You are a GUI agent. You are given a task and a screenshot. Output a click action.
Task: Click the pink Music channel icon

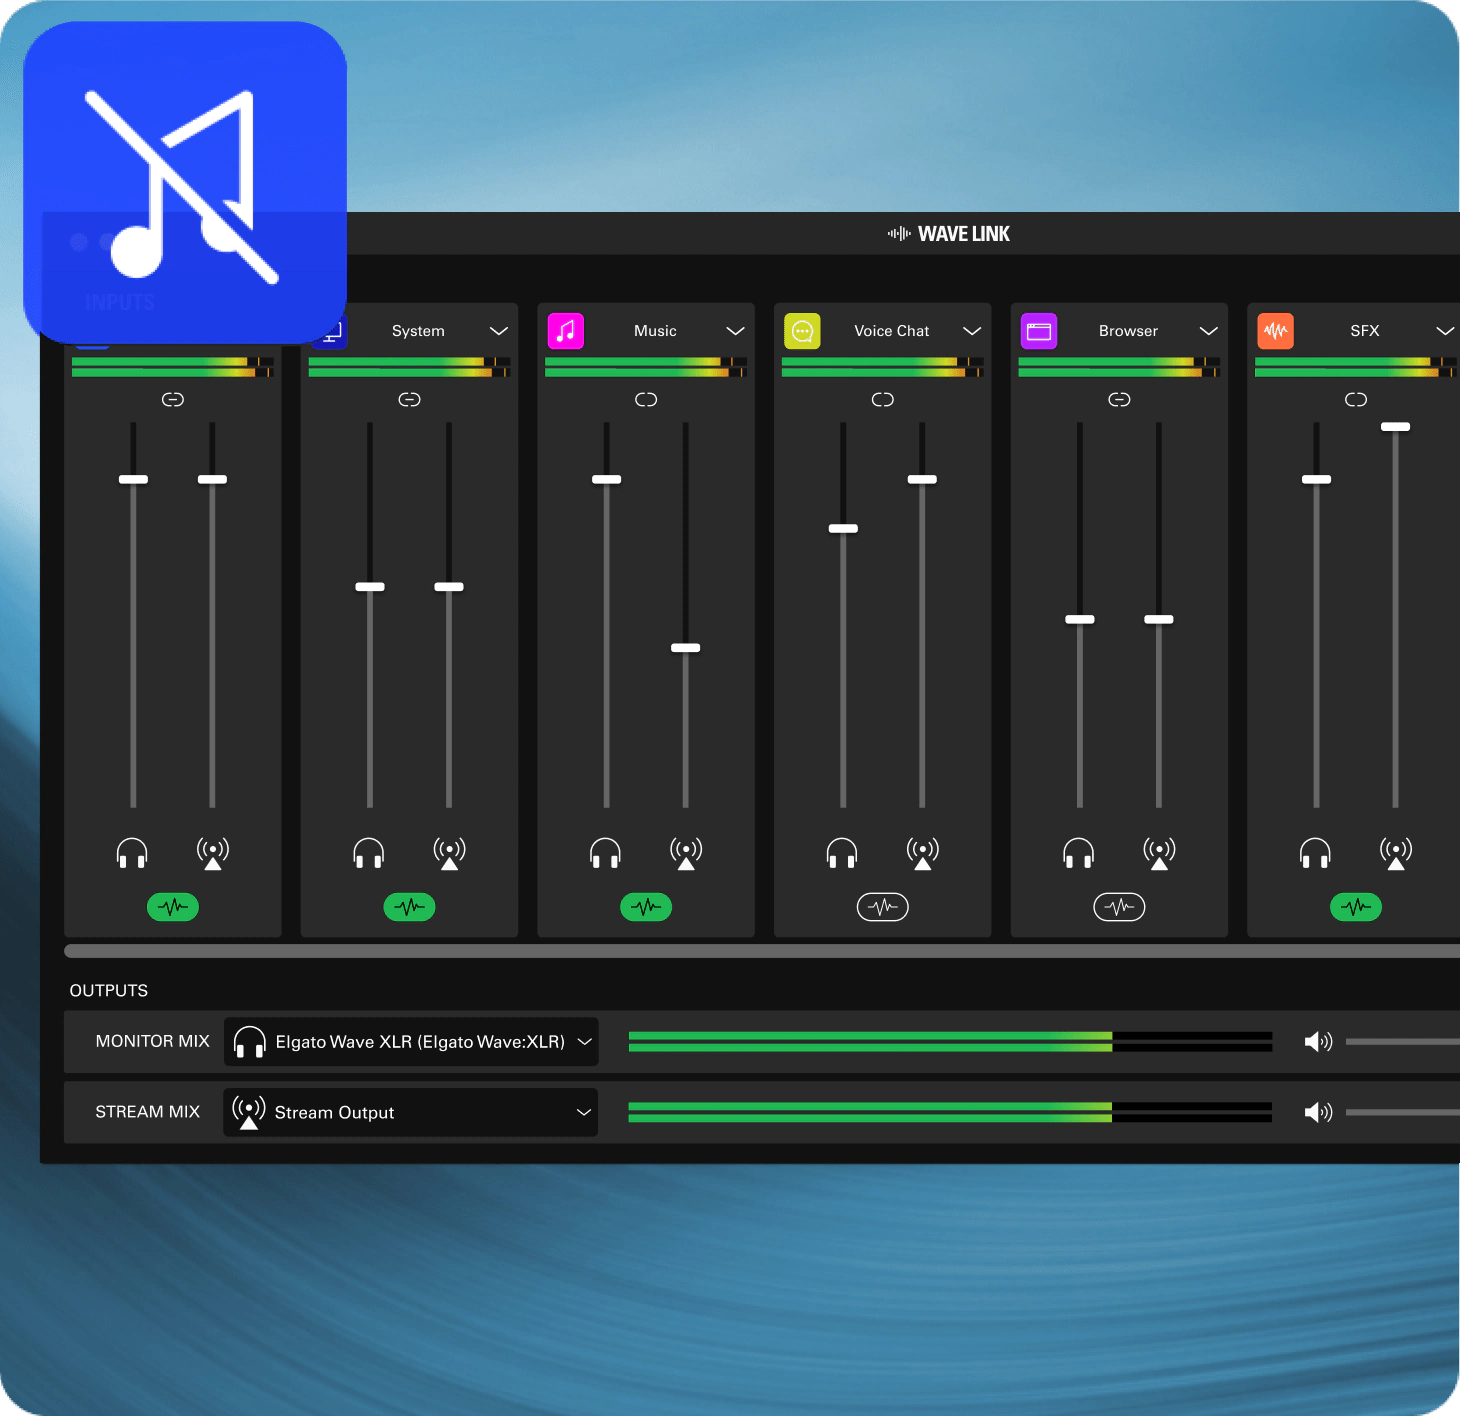coord(566,331)
